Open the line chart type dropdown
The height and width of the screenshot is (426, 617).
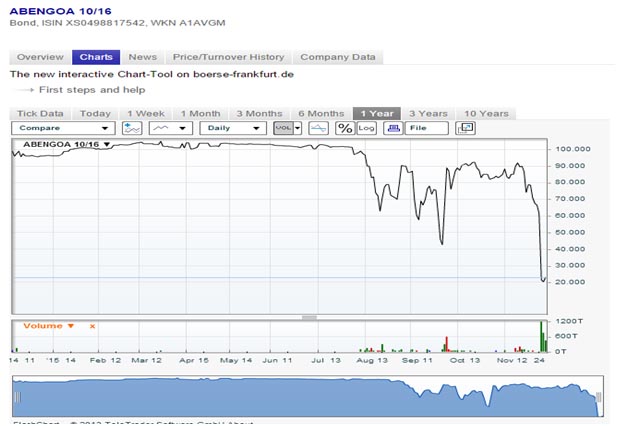171,128
